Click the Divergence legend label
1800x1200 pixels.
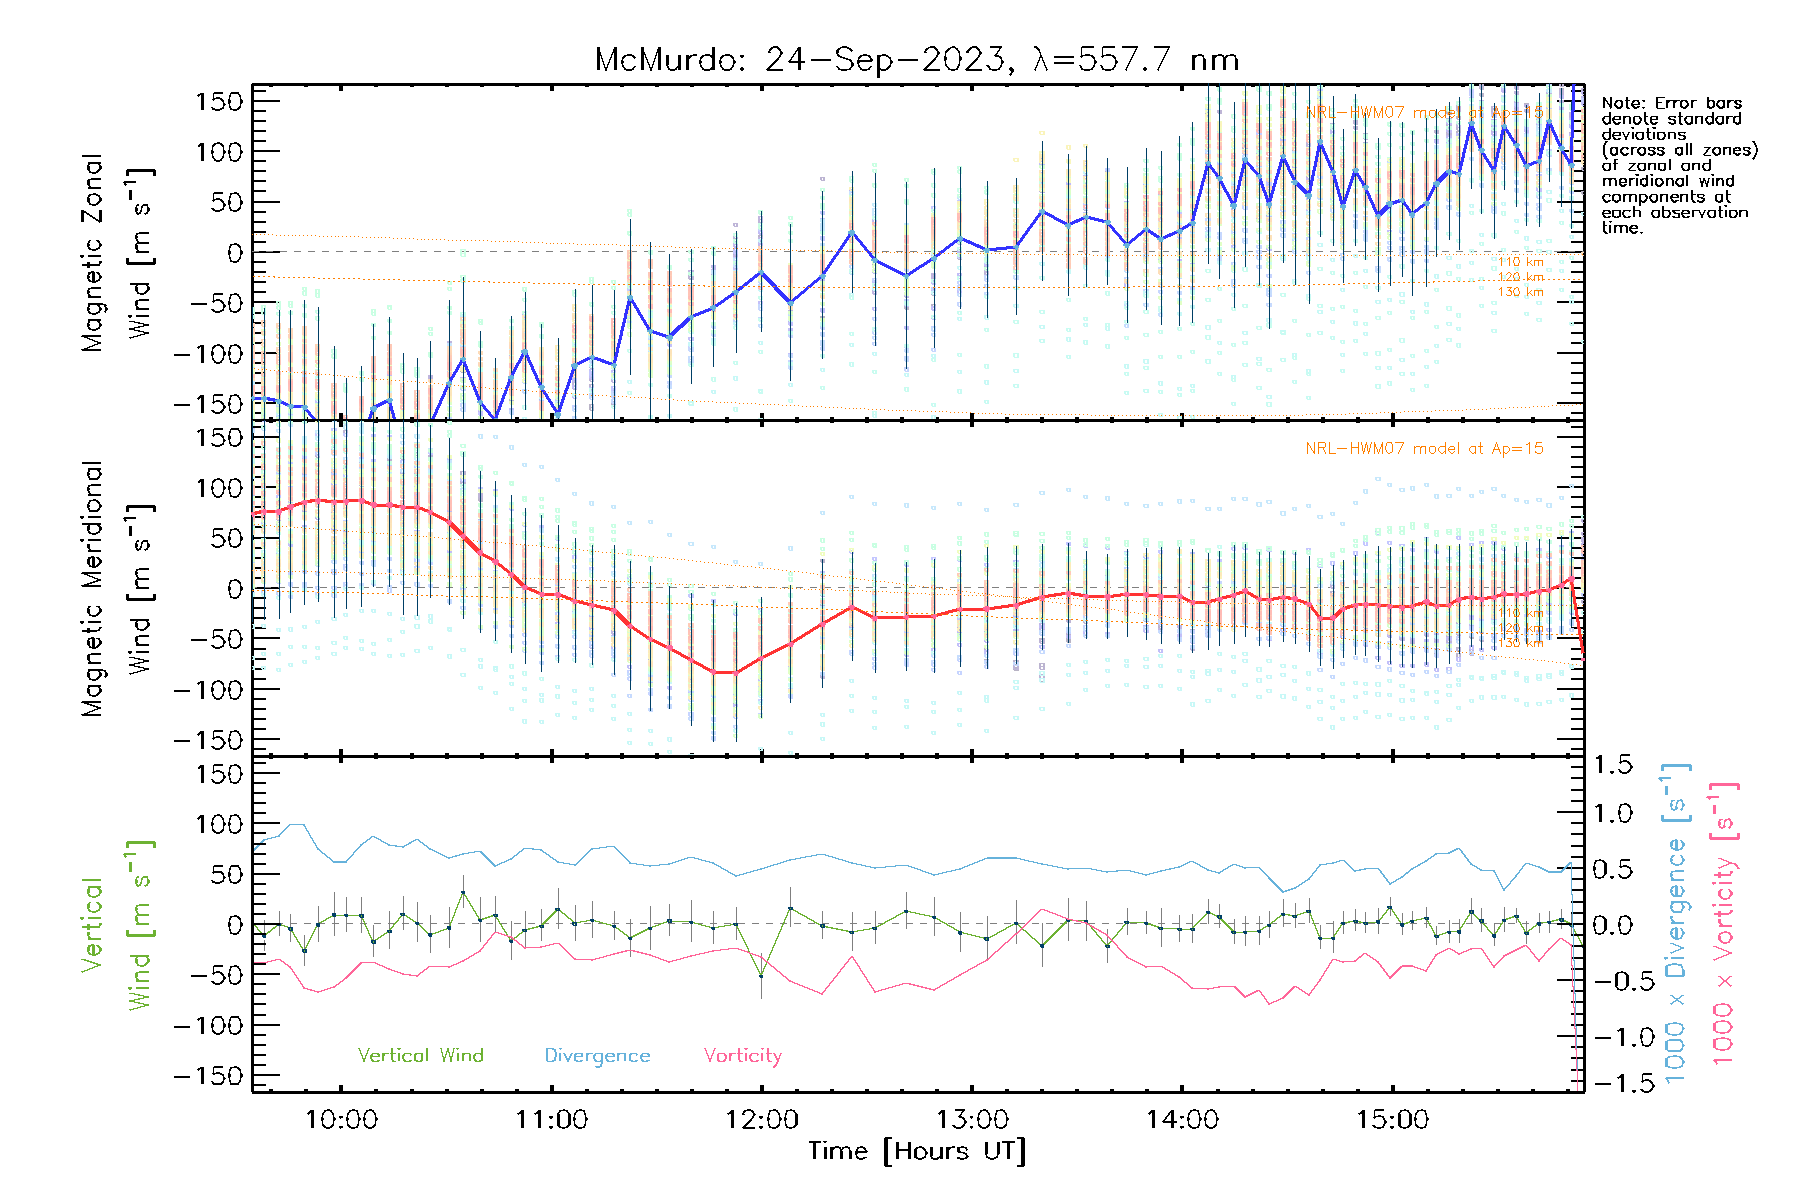pos(597,1056)
